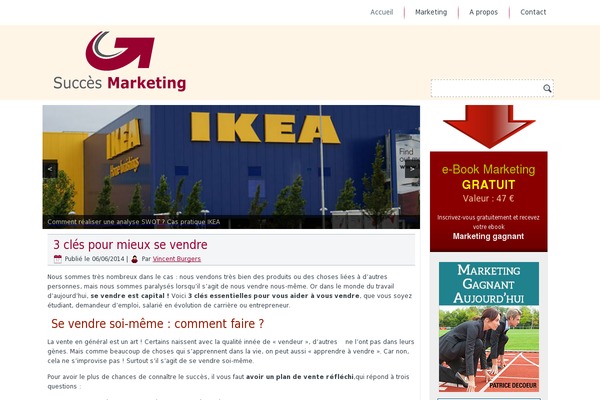Click the calendar icon beside publication date
The image size is (600, 400).
coord(58,259)
